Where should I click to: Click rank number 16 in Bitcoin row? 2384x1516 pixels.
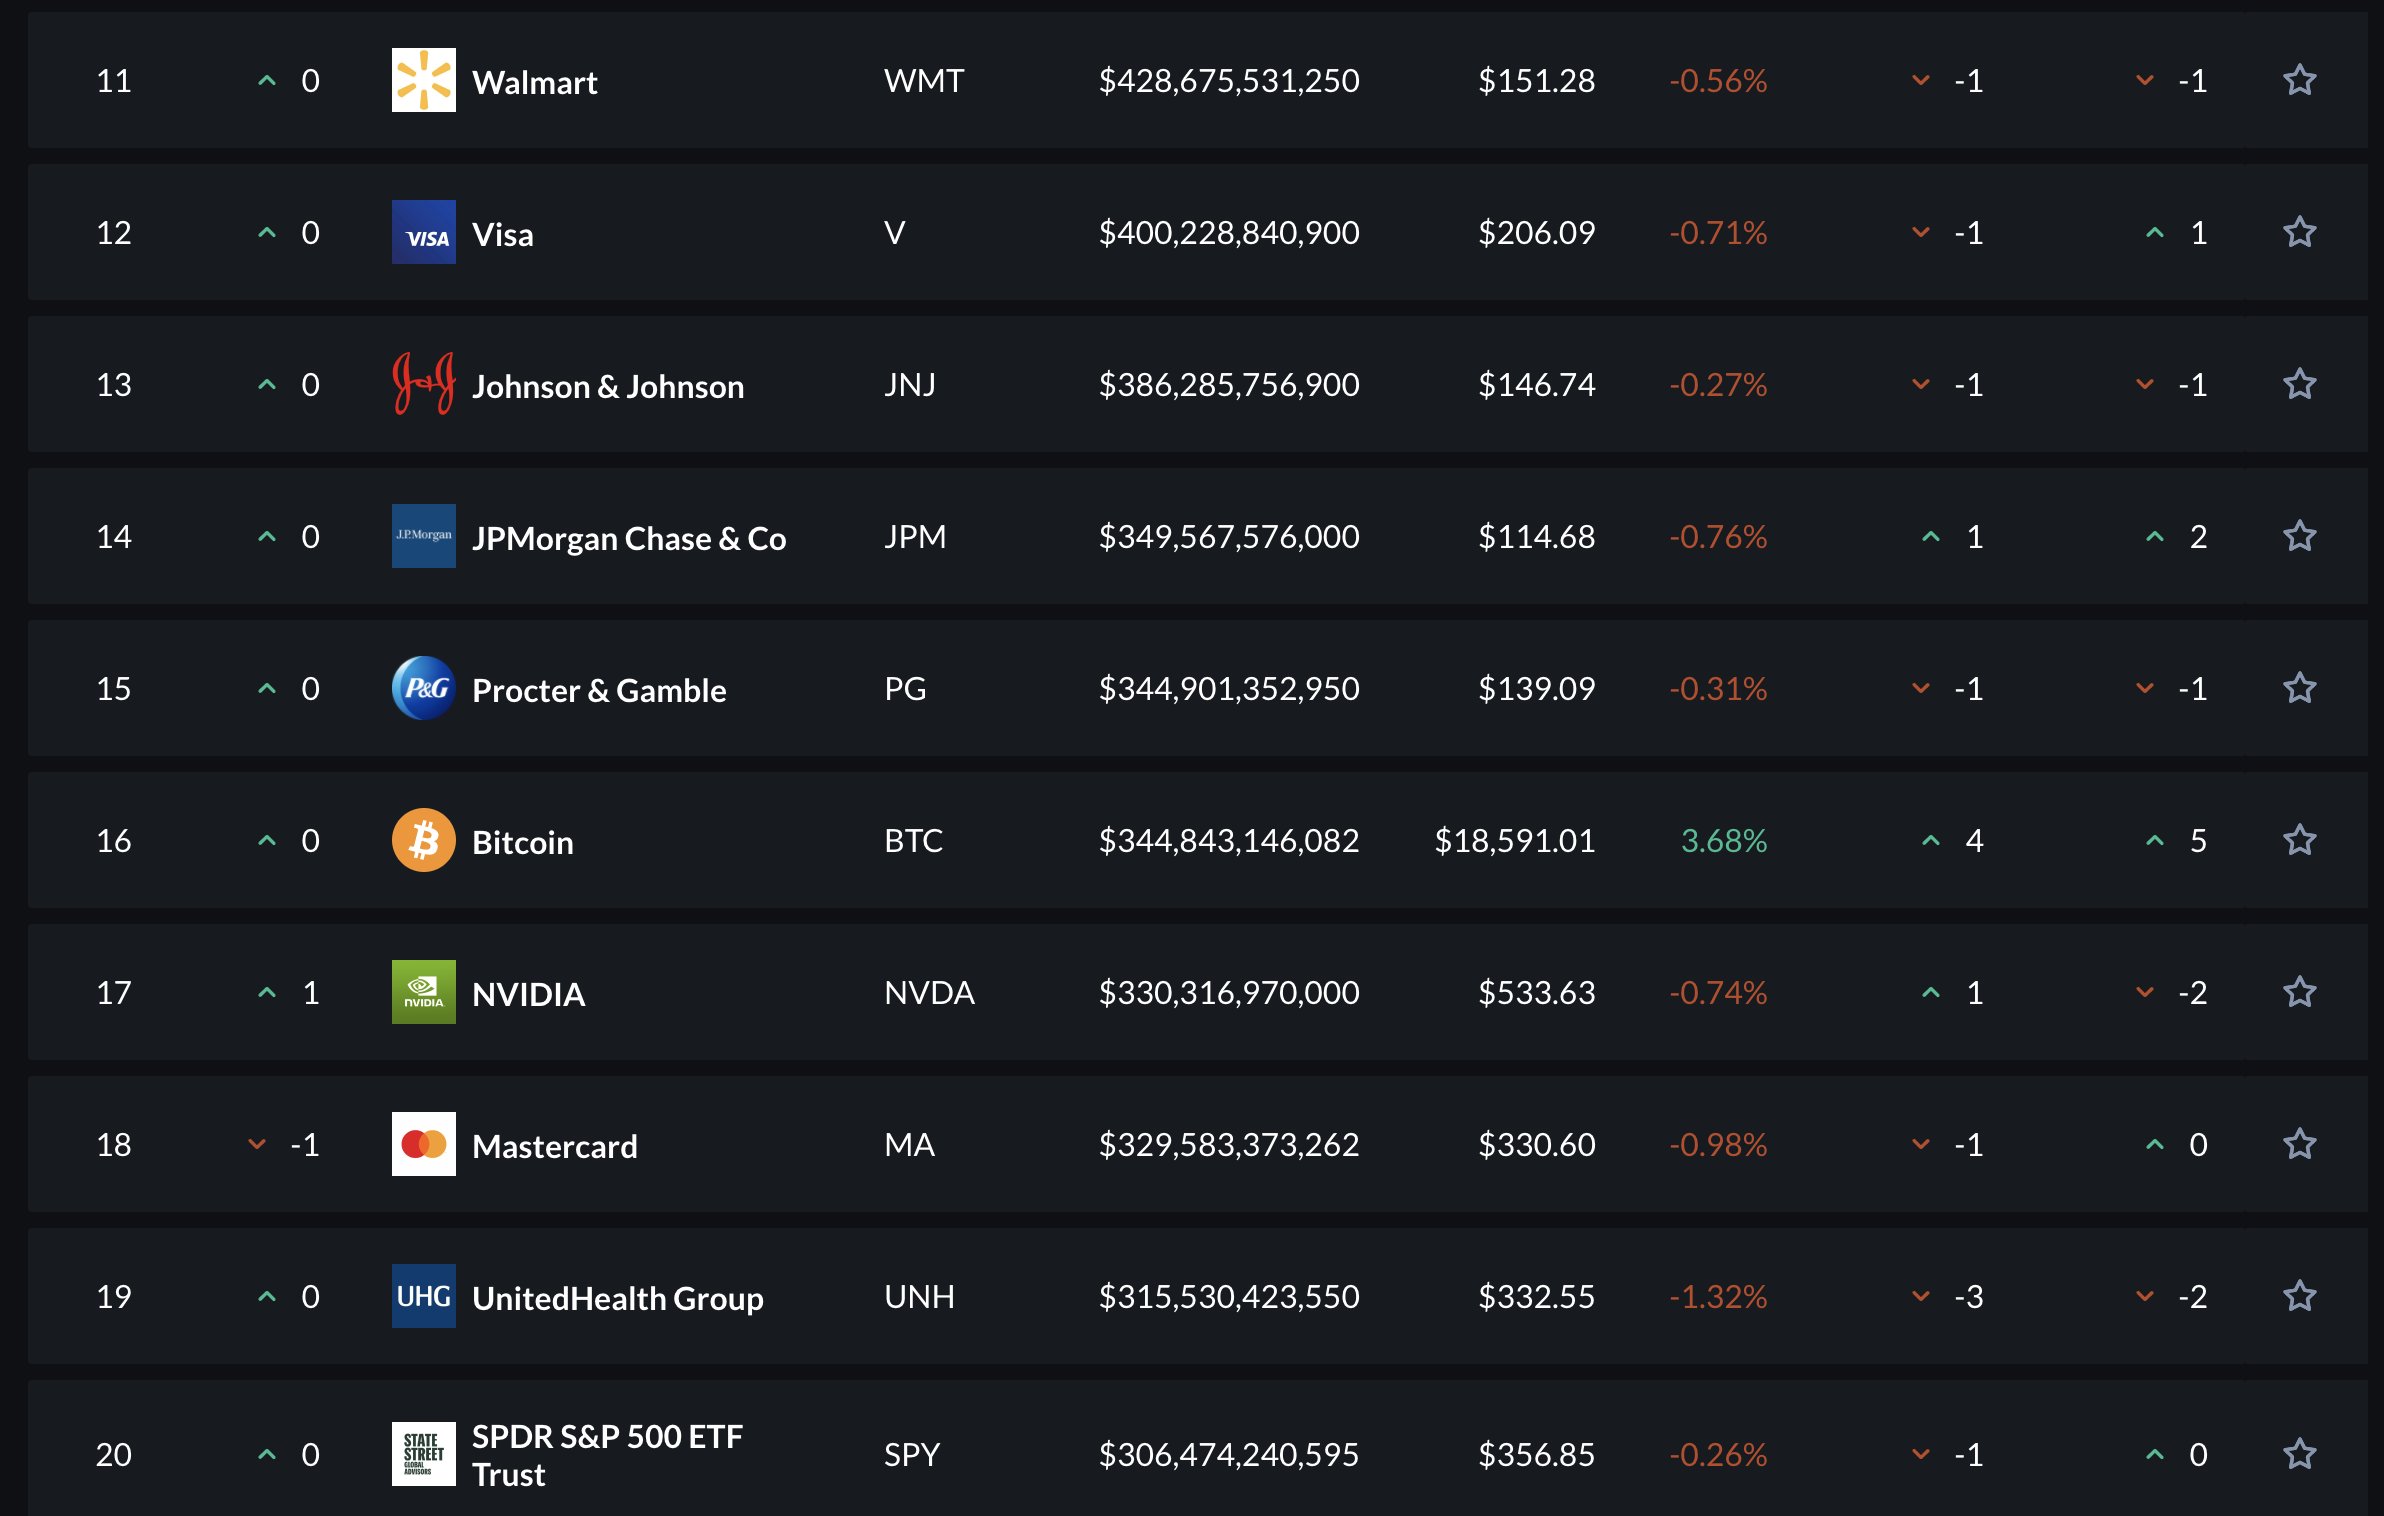click(x=114, y=840)
